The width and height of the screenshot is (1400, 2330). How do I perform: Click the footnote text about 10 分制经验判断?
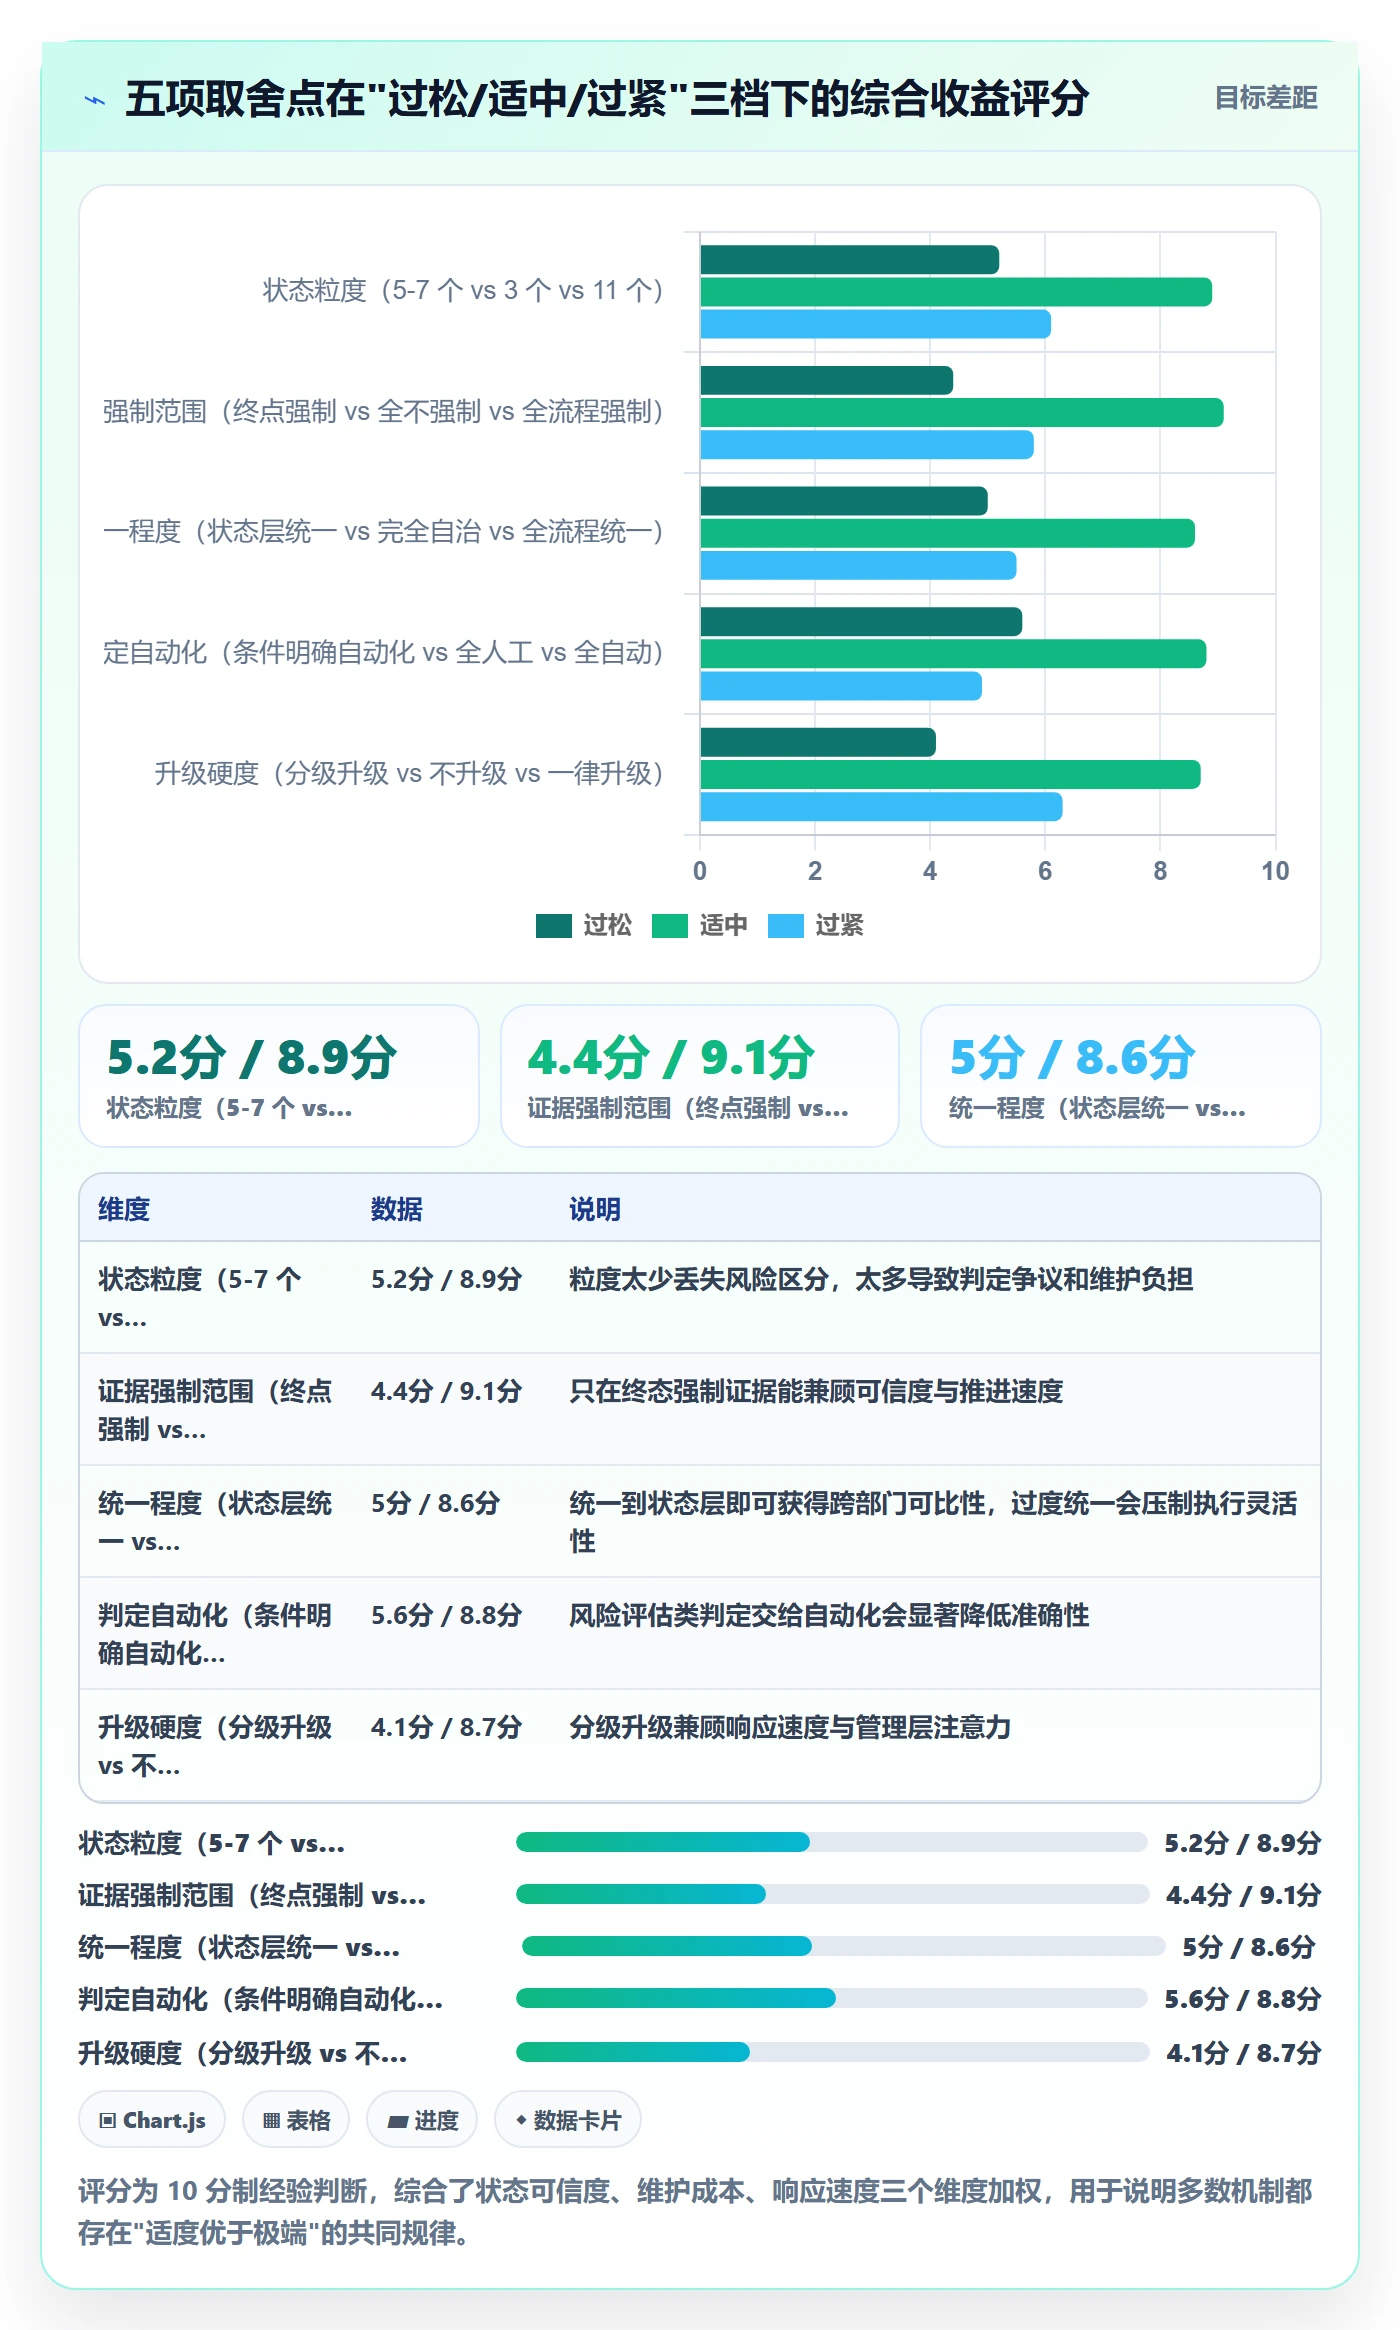tap(696, 2212)
